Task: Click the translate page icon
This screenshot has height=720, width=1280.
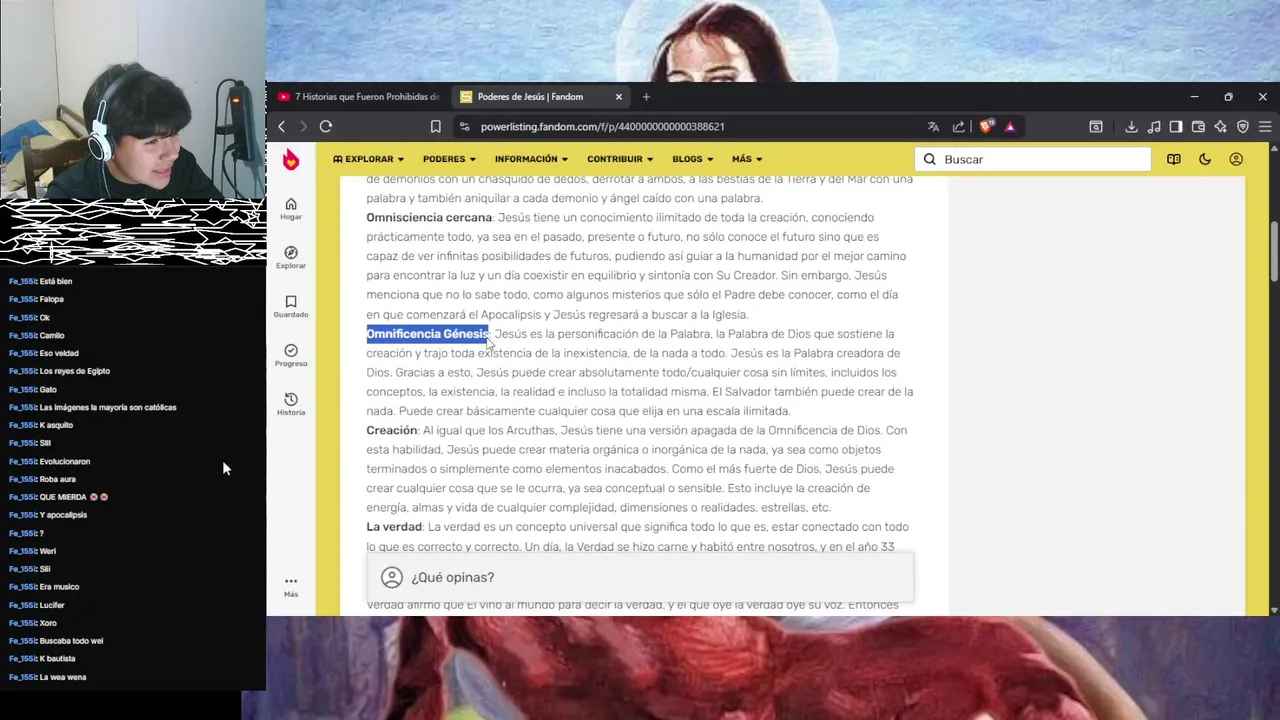Action: 933,126
